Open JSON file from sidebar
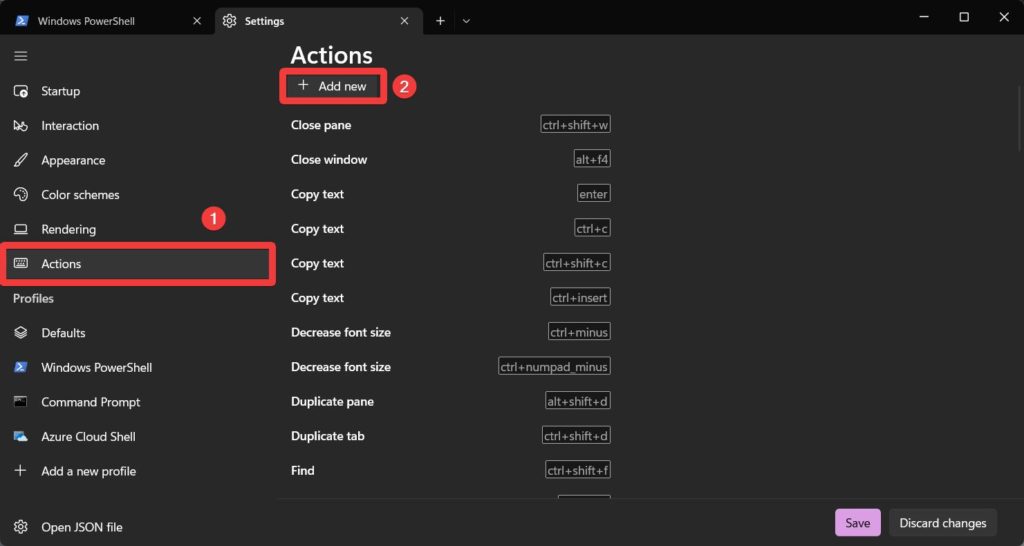Viewport: 1024px width, 546px height. click(x=81, y=527)
